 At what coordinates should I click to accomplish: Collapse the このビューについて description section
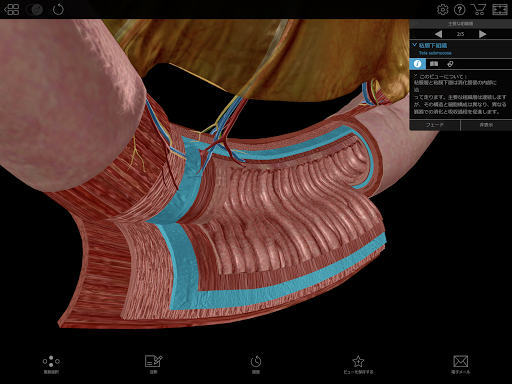coord(415,75)
